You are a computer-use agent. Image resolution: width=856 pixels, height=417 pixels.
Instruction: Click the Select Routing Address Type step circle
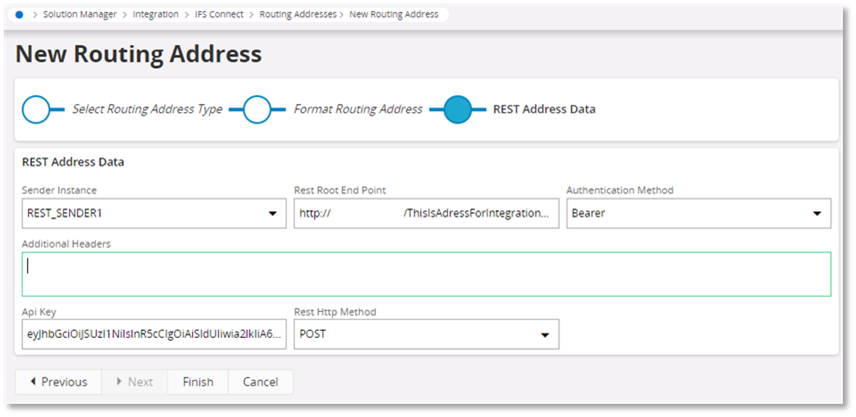click(37, 109)
